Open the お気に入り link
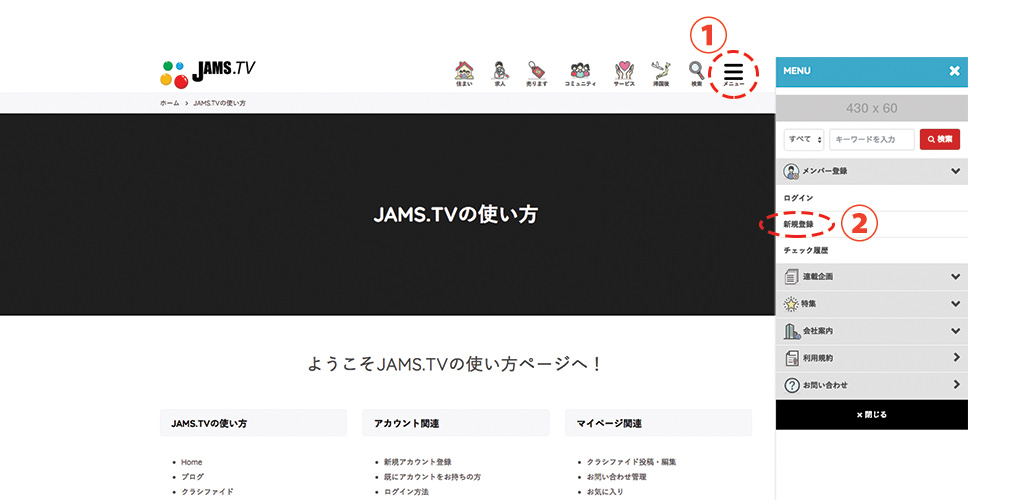This screenshot has width=1024, height=500. tap(605, 492)
